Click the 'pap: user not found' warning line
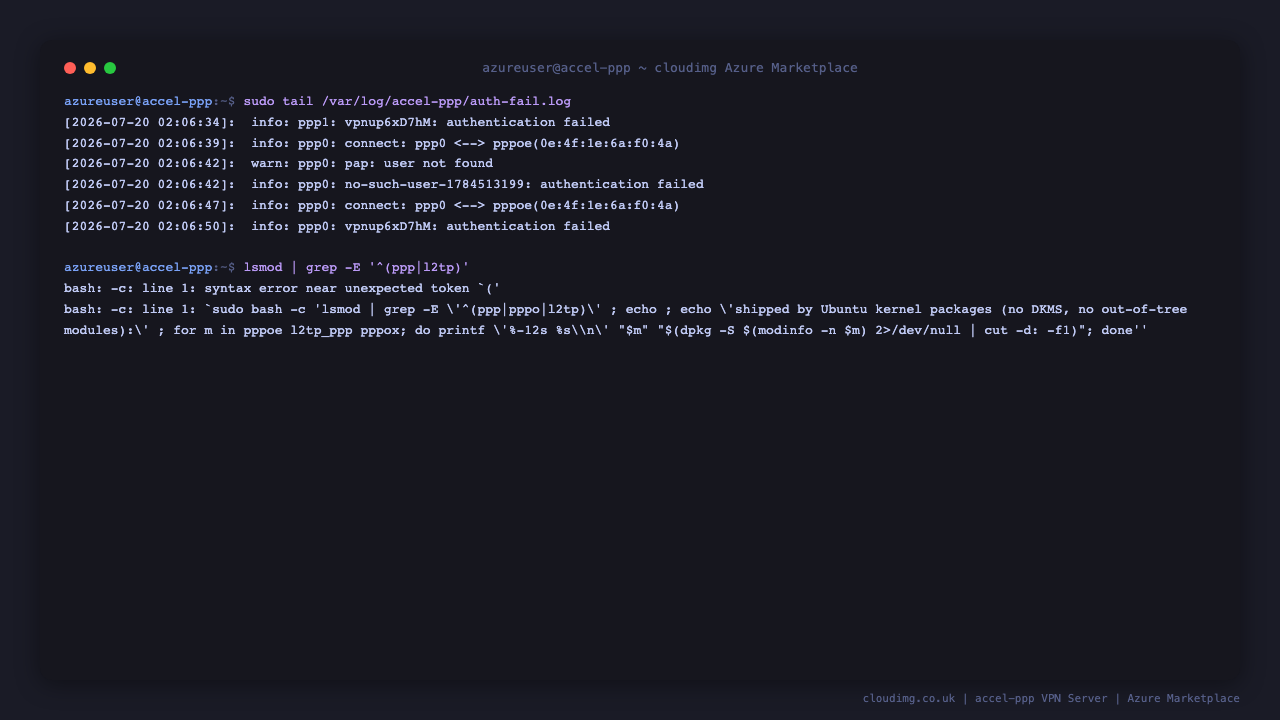This screenshot has height=720, width=1280. tap(279, 164)
